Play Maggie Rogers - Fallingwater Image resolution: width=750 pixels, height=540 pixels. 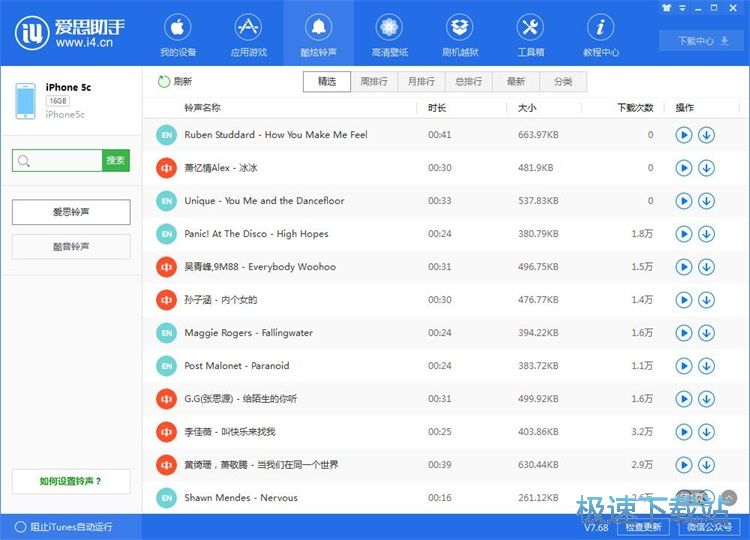[x=684, y=333]
